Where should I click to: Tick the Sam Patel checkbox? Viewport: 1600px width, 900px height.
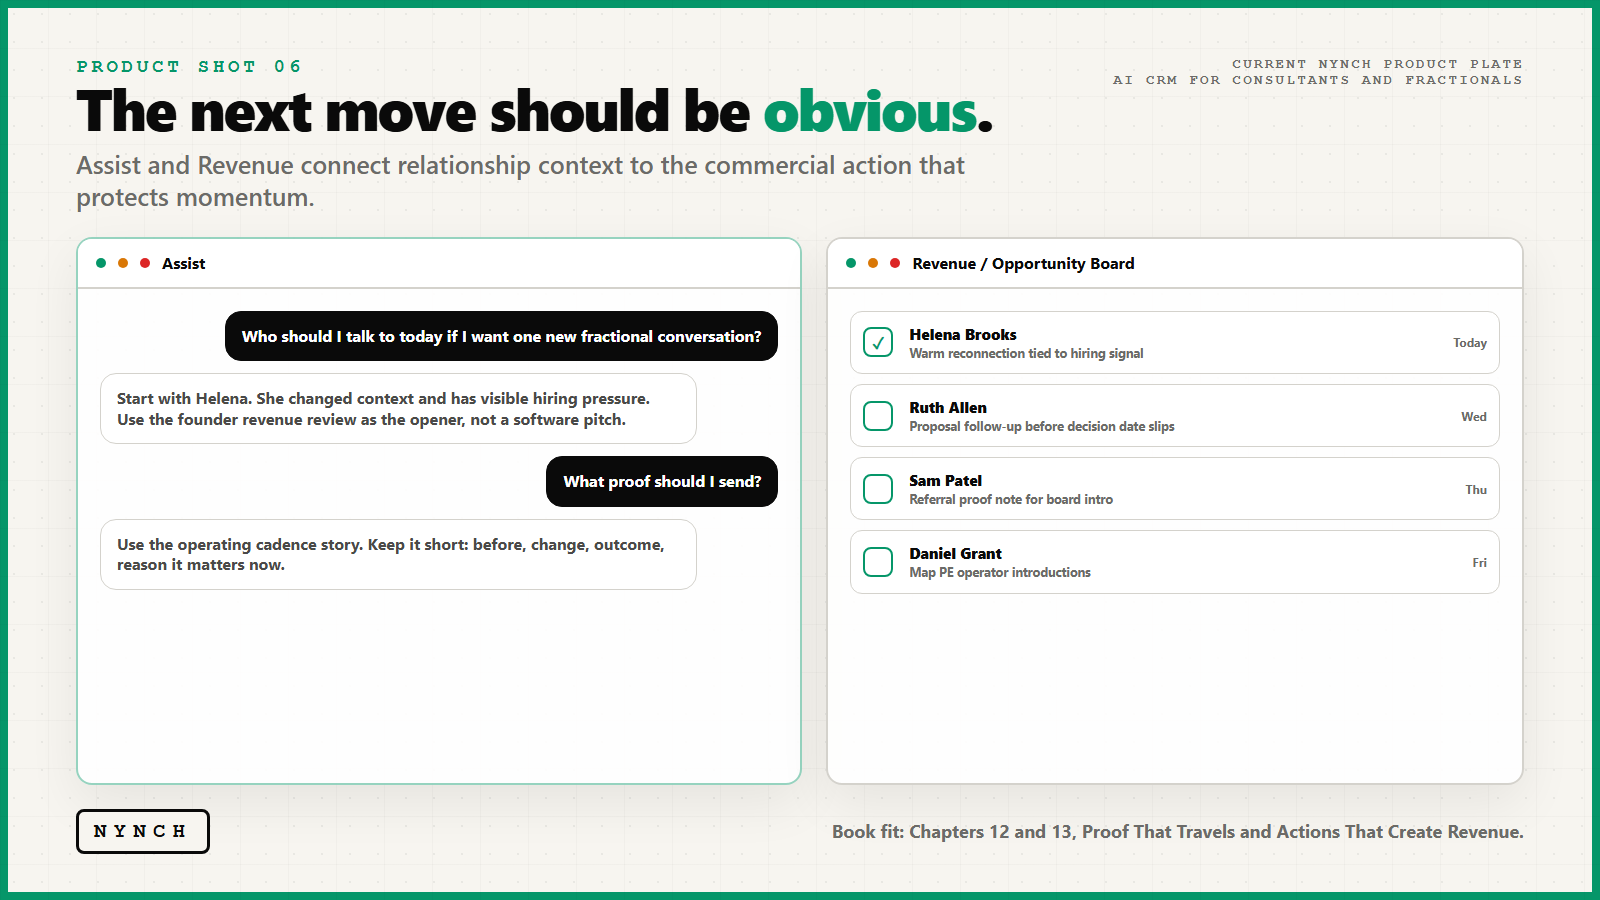(x=878, y=489)
